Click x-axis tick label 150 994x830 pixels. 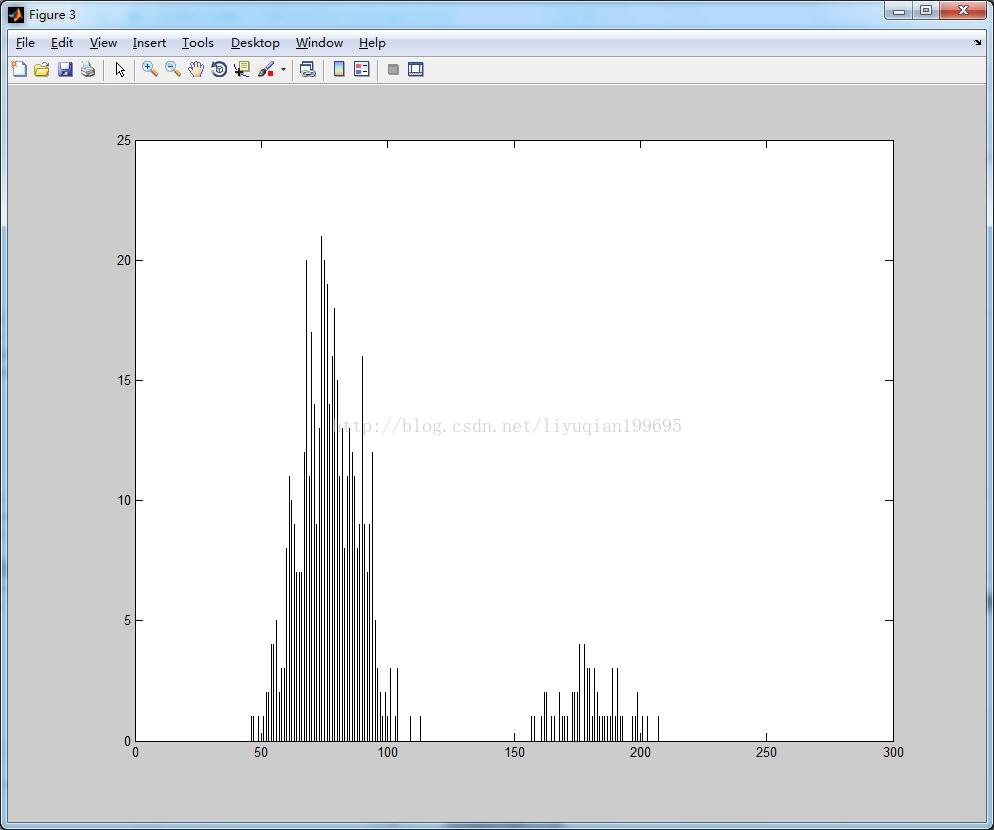pyautogui.click(x=515, y=753)
